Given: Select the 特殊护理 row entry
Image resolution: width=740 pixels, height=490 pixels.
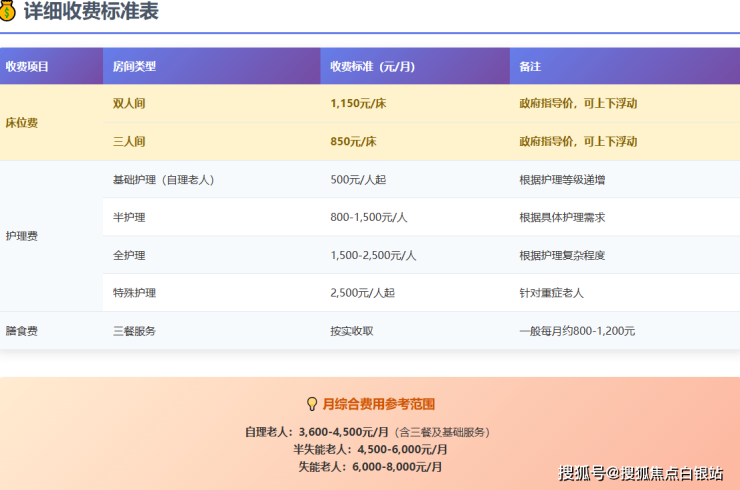Looking at the screenshot, I should (x=212, y=293).
